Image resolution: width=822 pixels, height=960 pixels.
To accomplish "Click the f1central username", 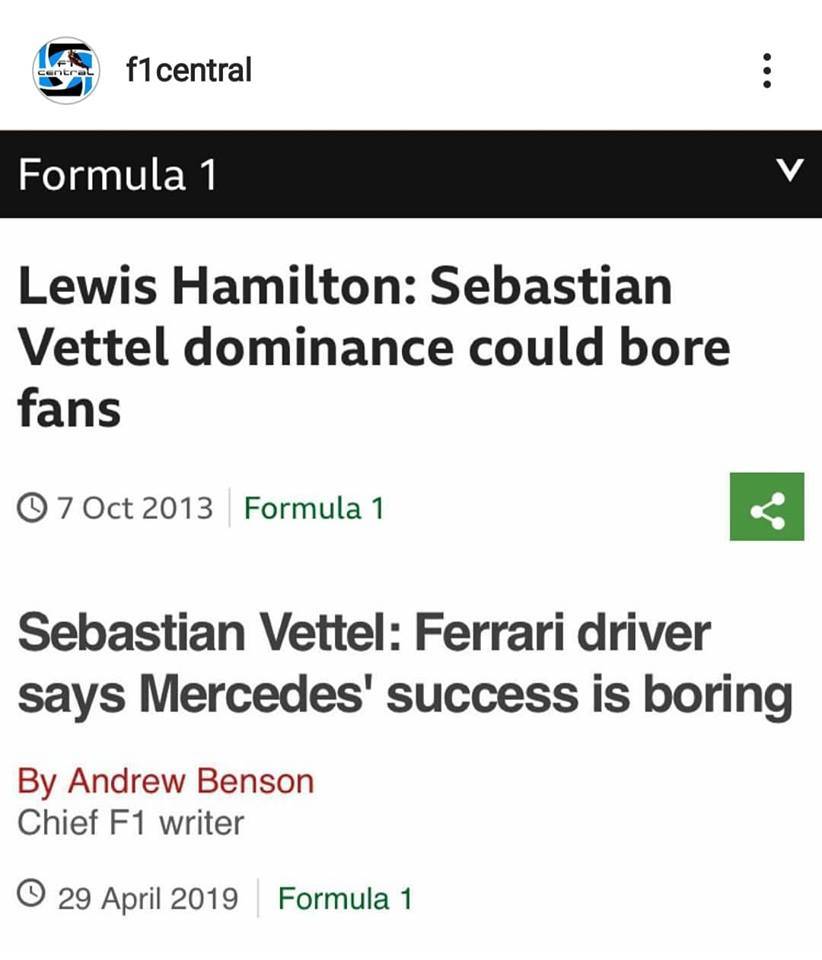I will click(x=189, y=70).
